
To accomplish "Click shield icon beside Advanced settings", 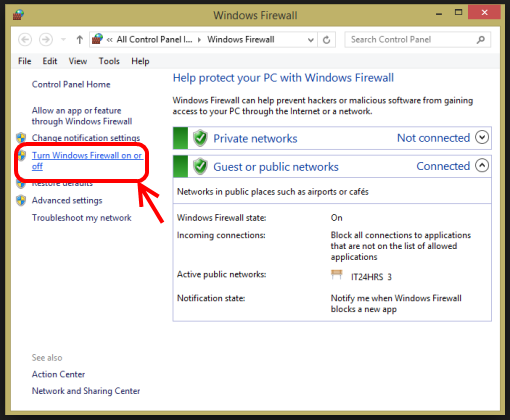I will click(x=21, y=200).
